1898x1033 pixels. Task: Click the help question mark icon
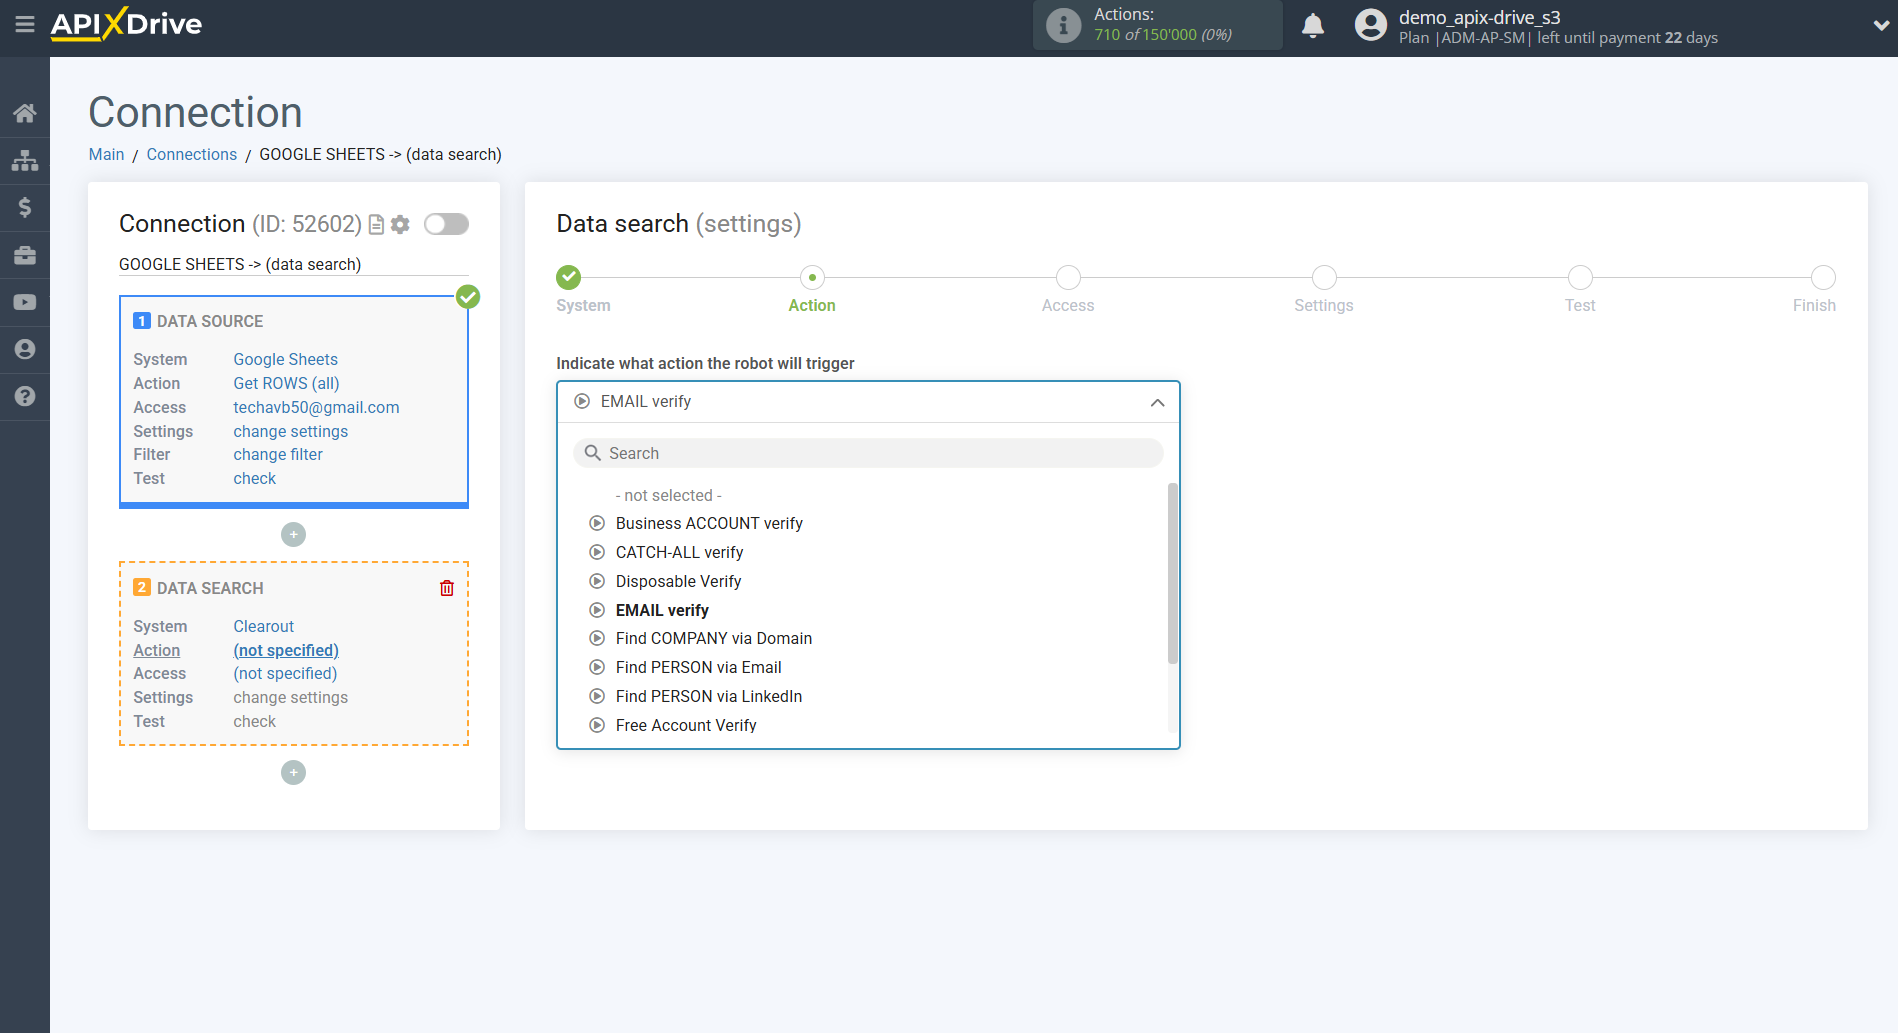coord(25,397)
